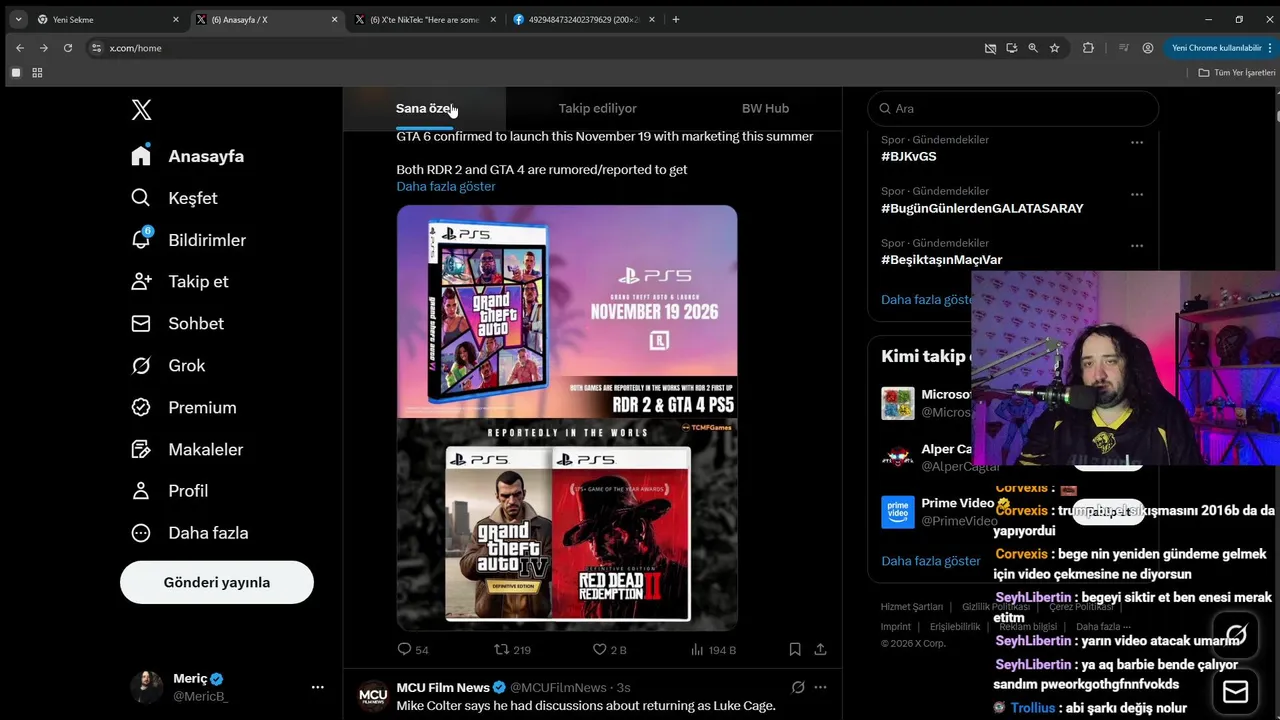Open Chrome profile avatar icon

(1148, 48)
